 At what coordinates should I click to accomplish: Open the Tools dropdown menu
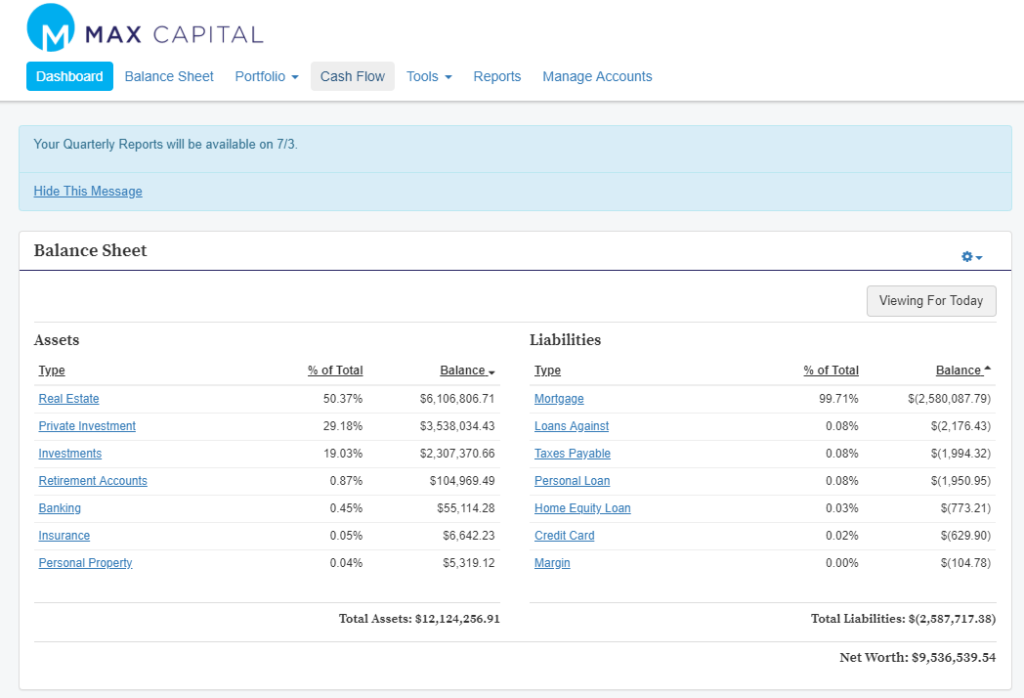point(428,76)
